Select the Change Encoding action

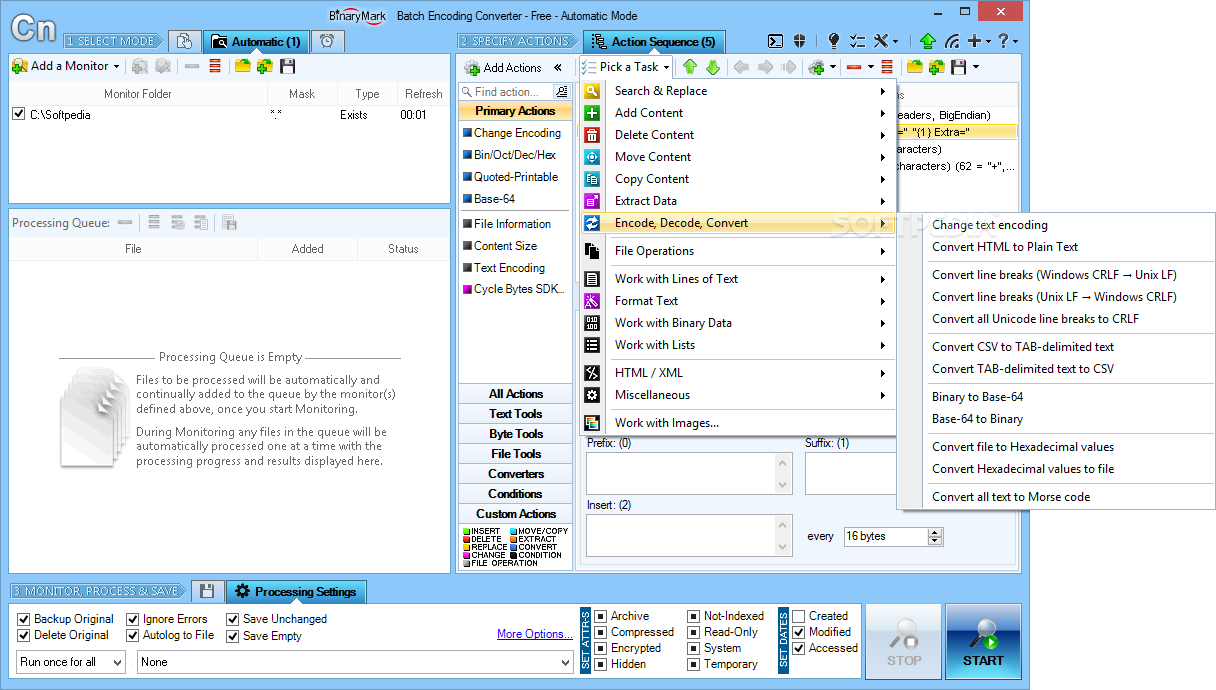[x=511, y=133]
